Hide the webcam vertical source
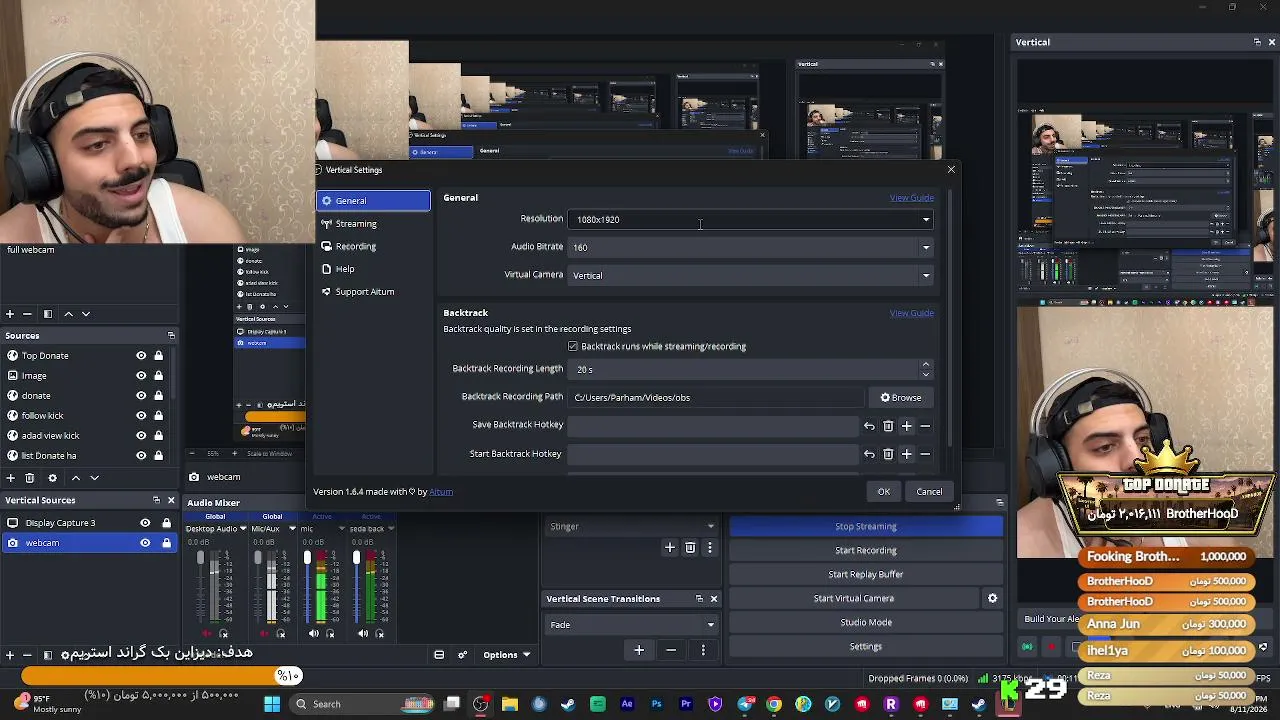 coord(145,543)
